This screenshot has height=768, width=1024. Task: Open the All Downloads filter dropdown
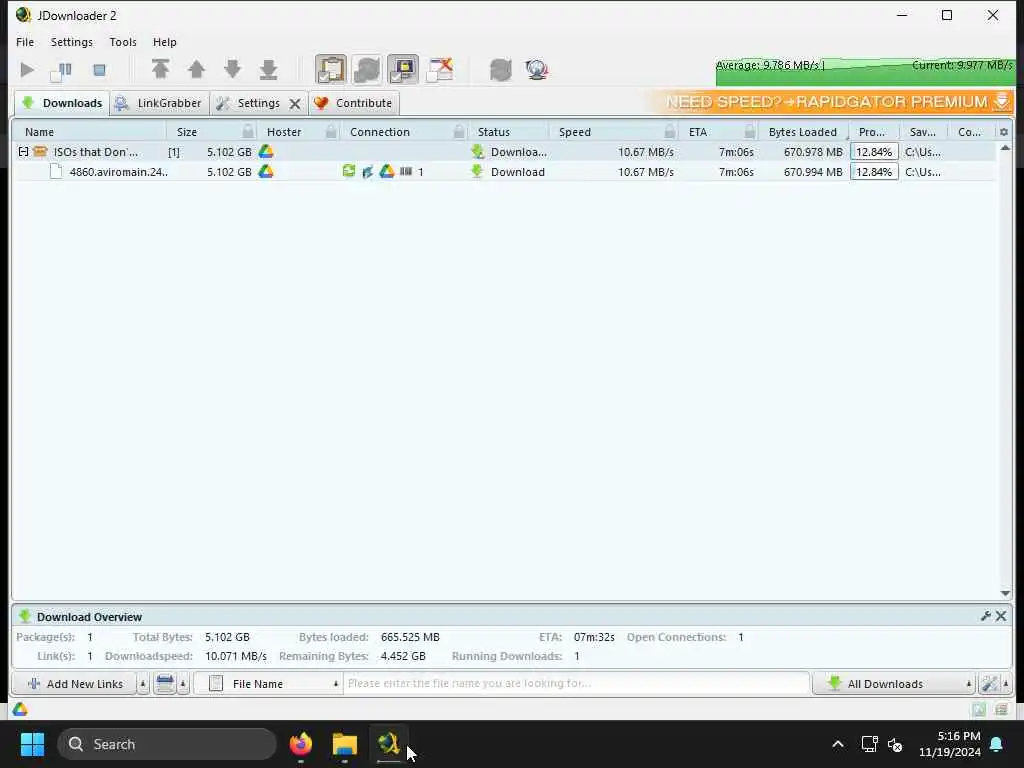point(893,684)
